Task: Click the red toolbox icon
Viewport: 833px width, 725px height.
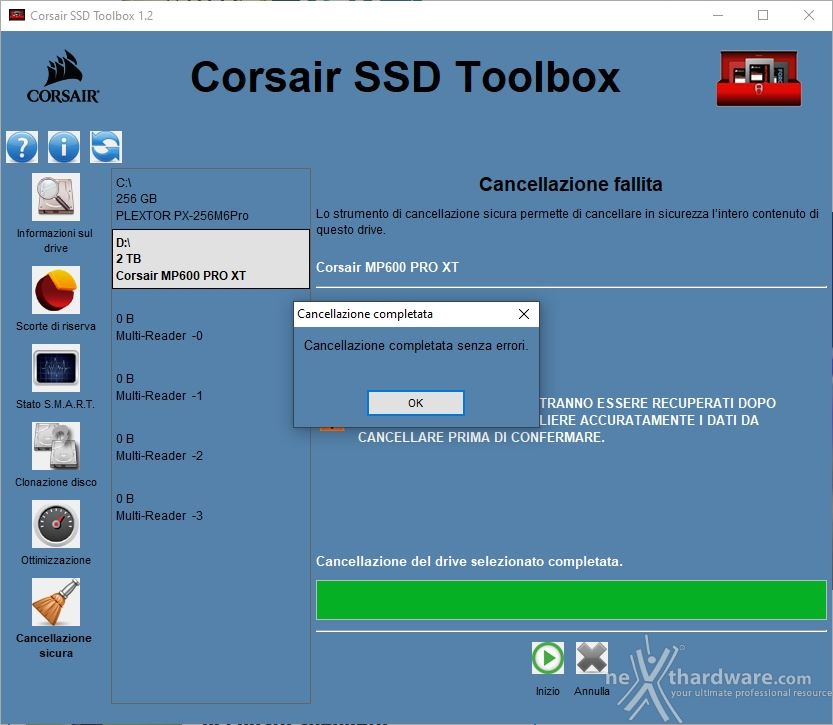Action: coord(759,78)
